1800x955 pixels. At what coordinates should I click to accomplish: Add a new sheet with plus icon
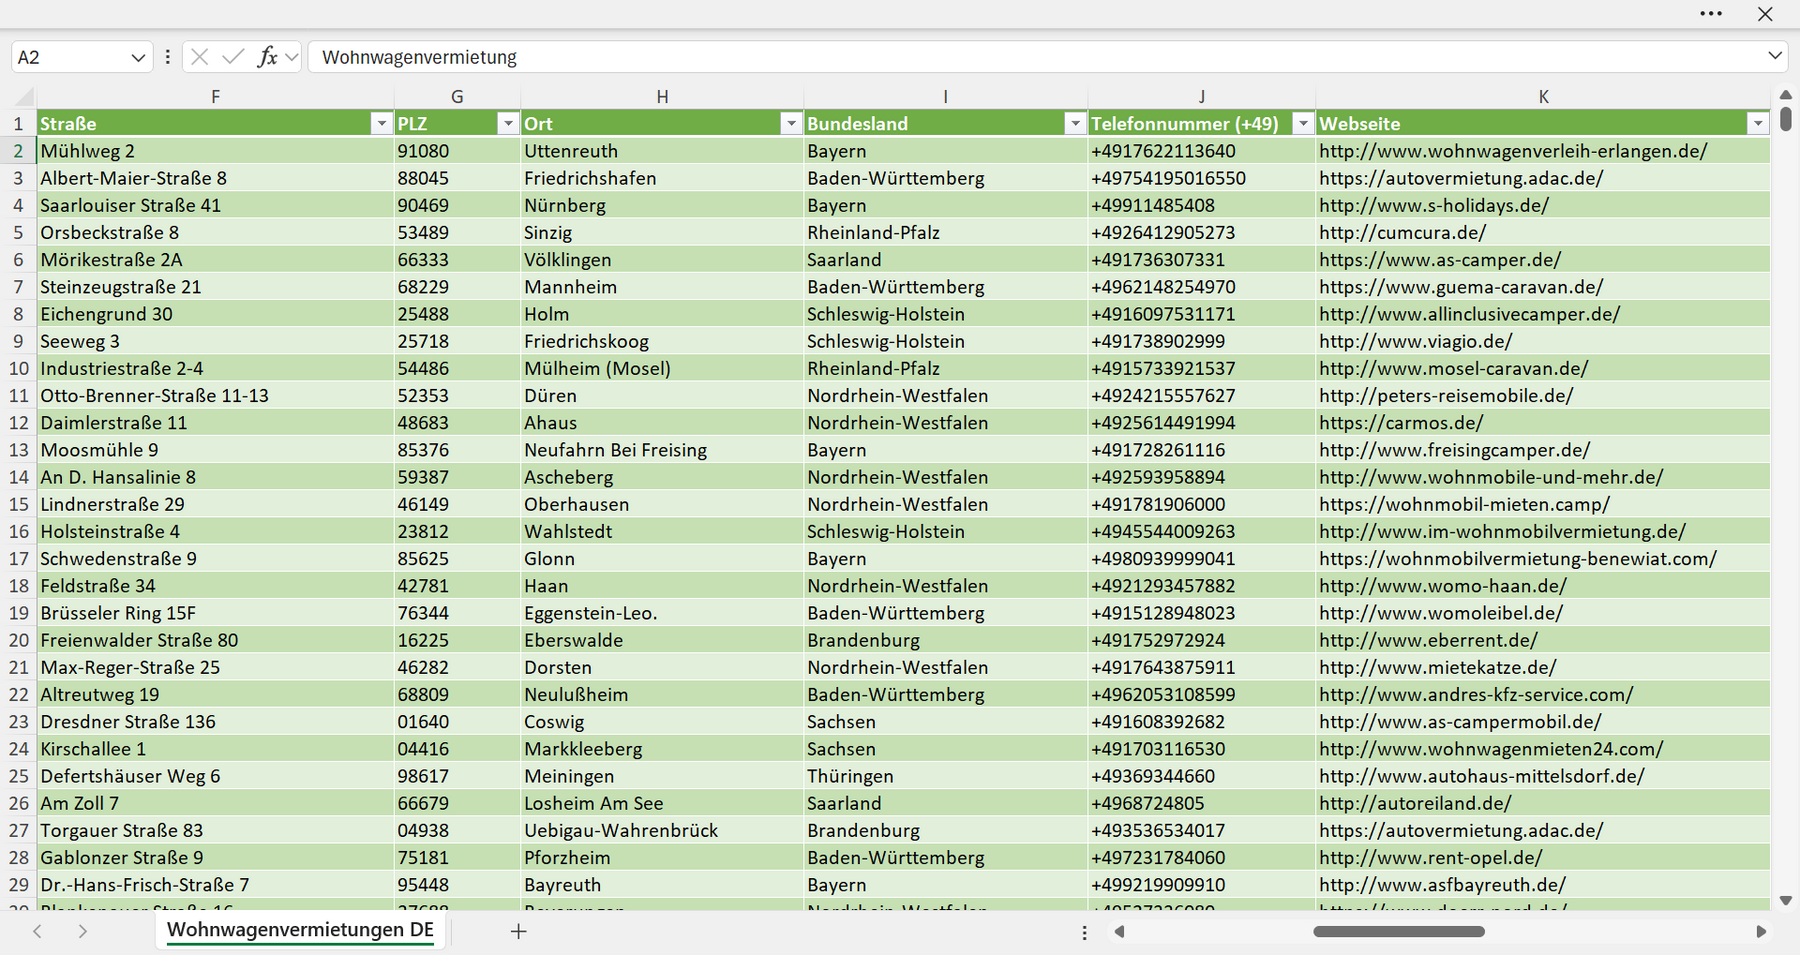[518, 931]
